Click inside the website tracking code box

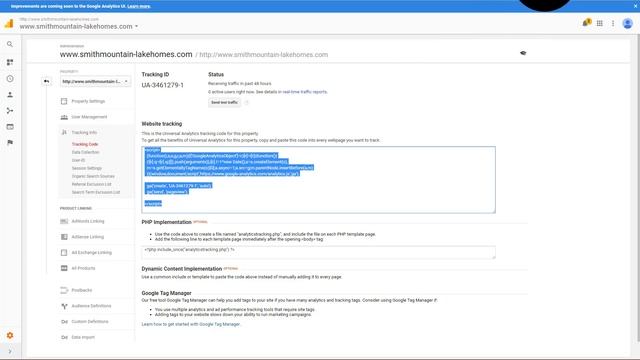(x=318, y=180)
